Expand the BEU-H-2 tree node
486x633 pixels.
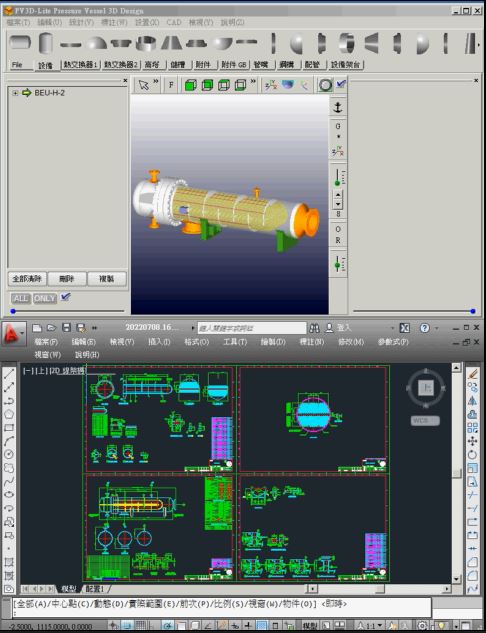coord(15,93)
